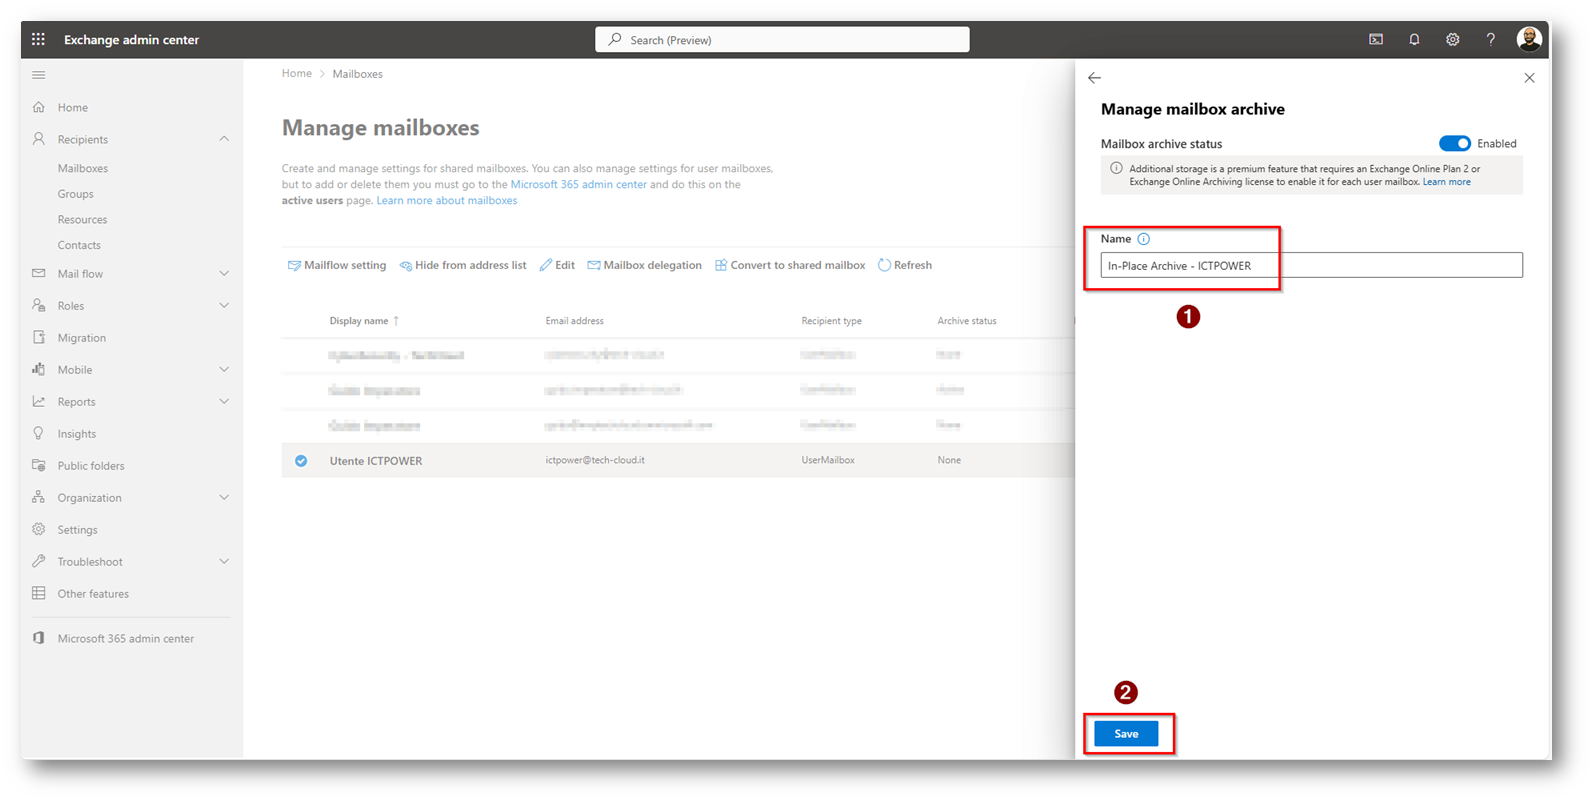Open the app launcher waffle icon

click(x=38, y=39)
